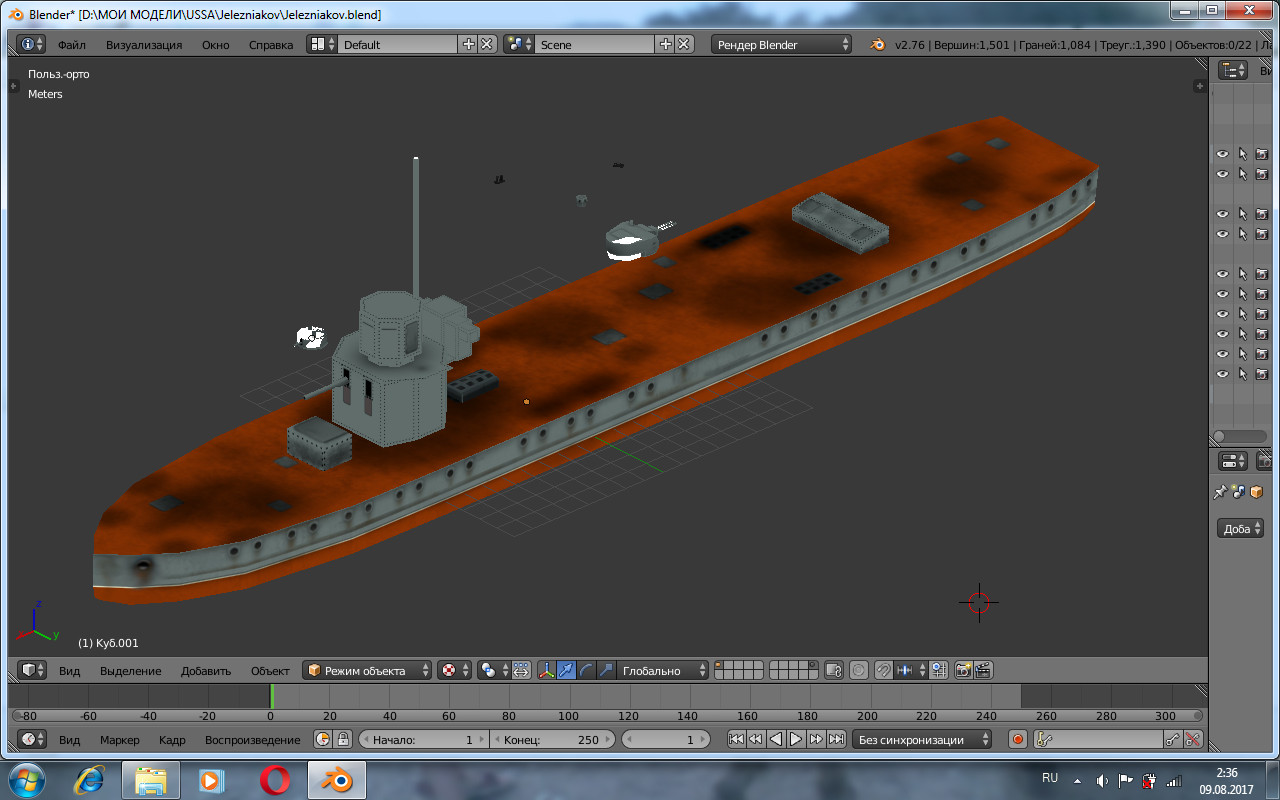The height and width of the screenshot is (800, 1280).
Task: Click the pin icon in the properties panel
Action: point(1220,492)
